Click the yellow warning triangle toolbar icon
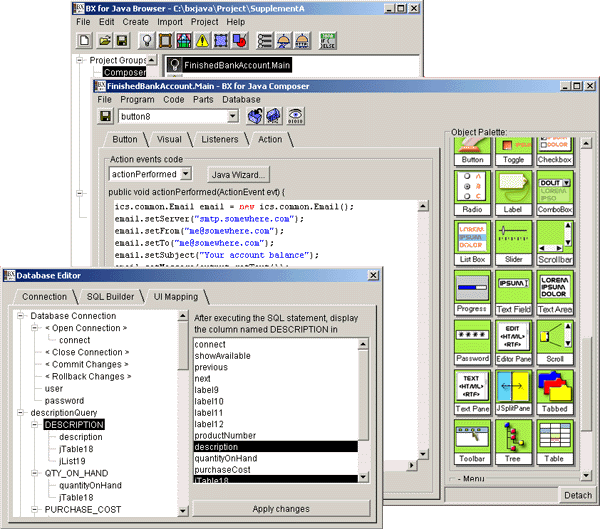Image resolution: width=600 pixels, height=529 pixels. pos(202,41)
